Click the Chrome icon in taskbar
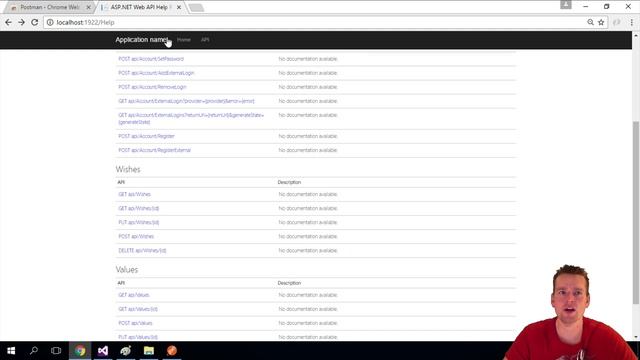This screenshot has height=360, width=640. (80, 351)
